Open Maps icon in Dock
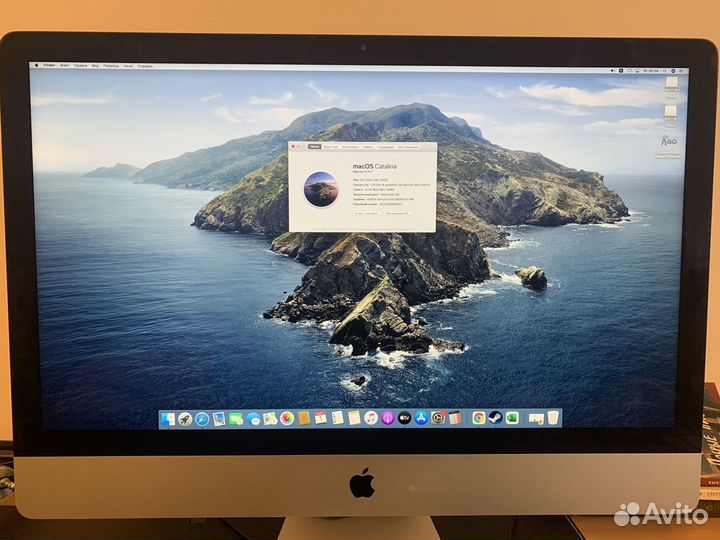Screen dimensions: 720x540 [270, 419]
